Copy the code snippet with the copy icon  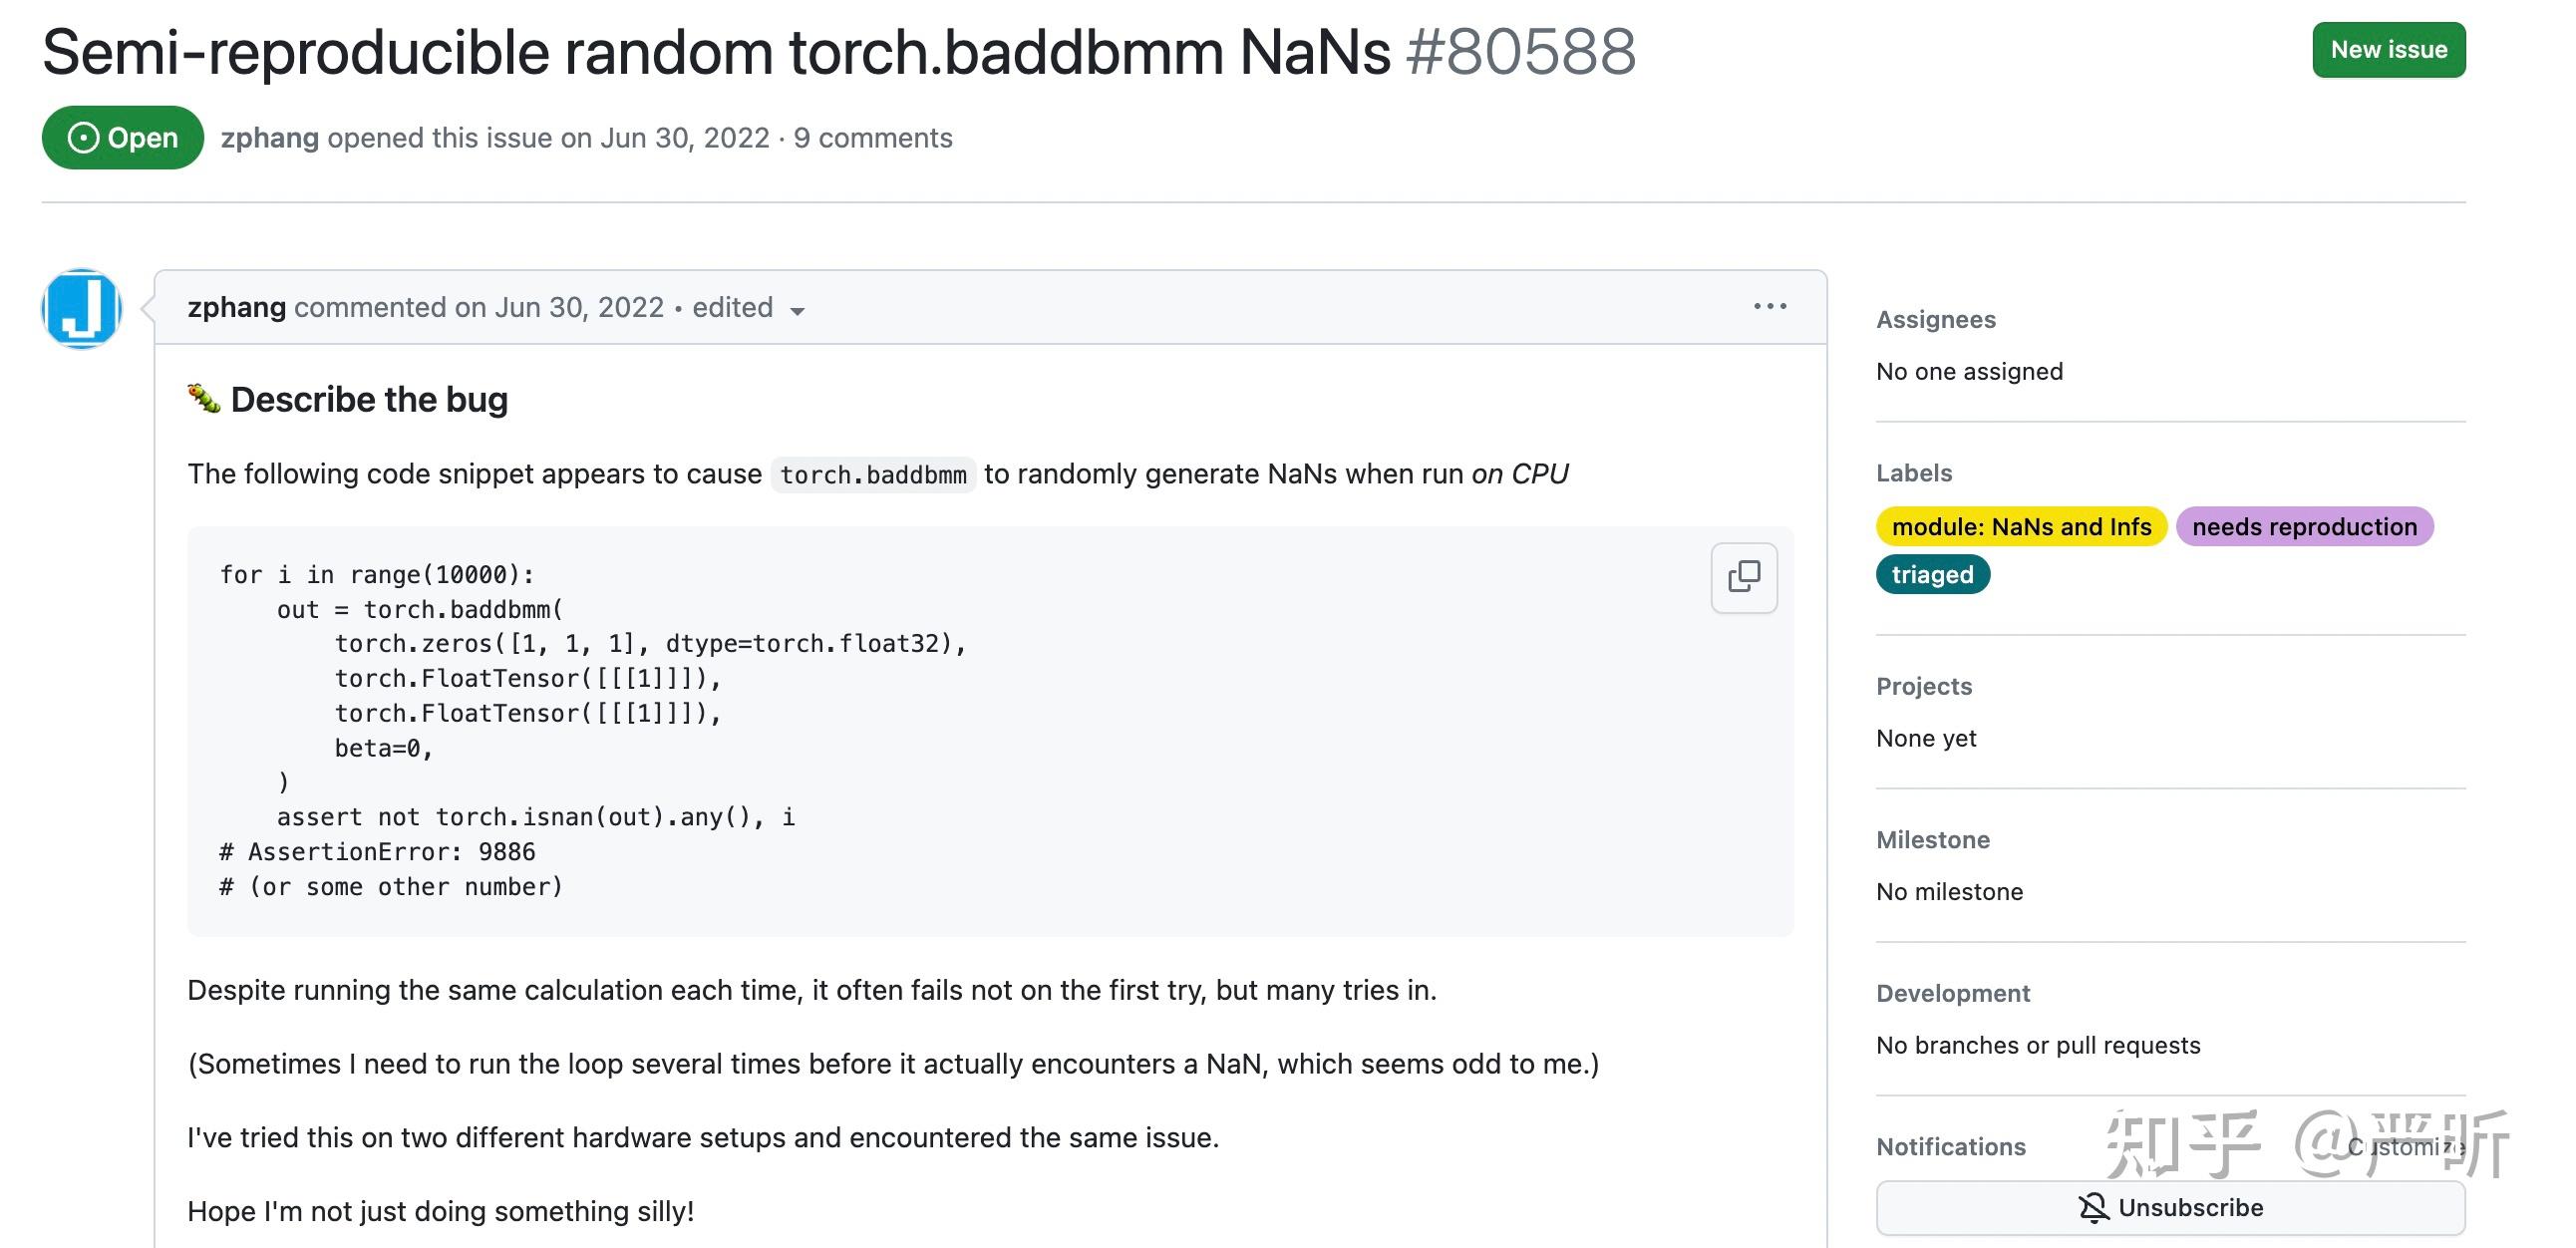(1744, 577)
